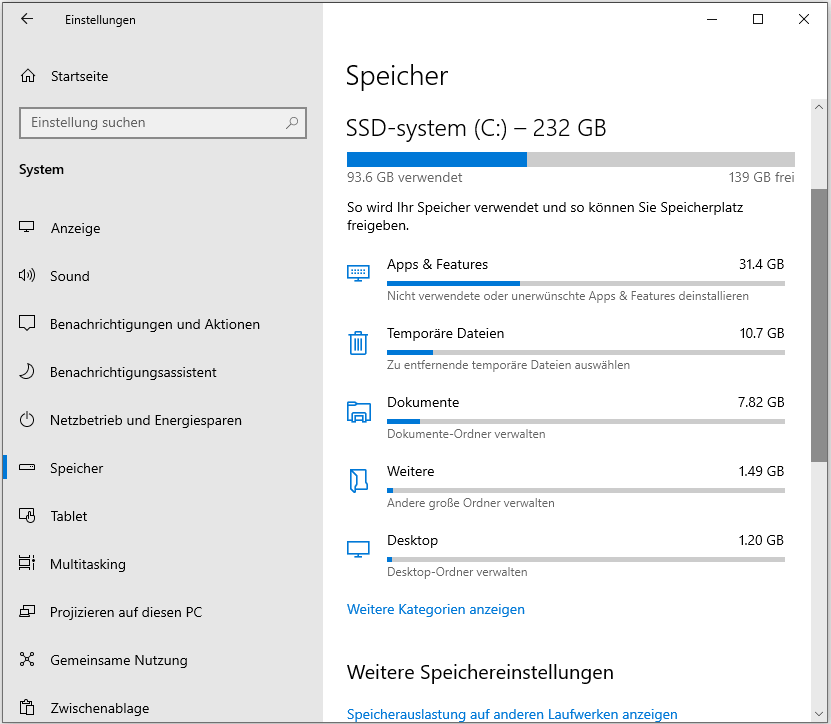Open Zwischenablage settings in sidebar
This screenshot has height=724, width=831.
click(99, 708)
